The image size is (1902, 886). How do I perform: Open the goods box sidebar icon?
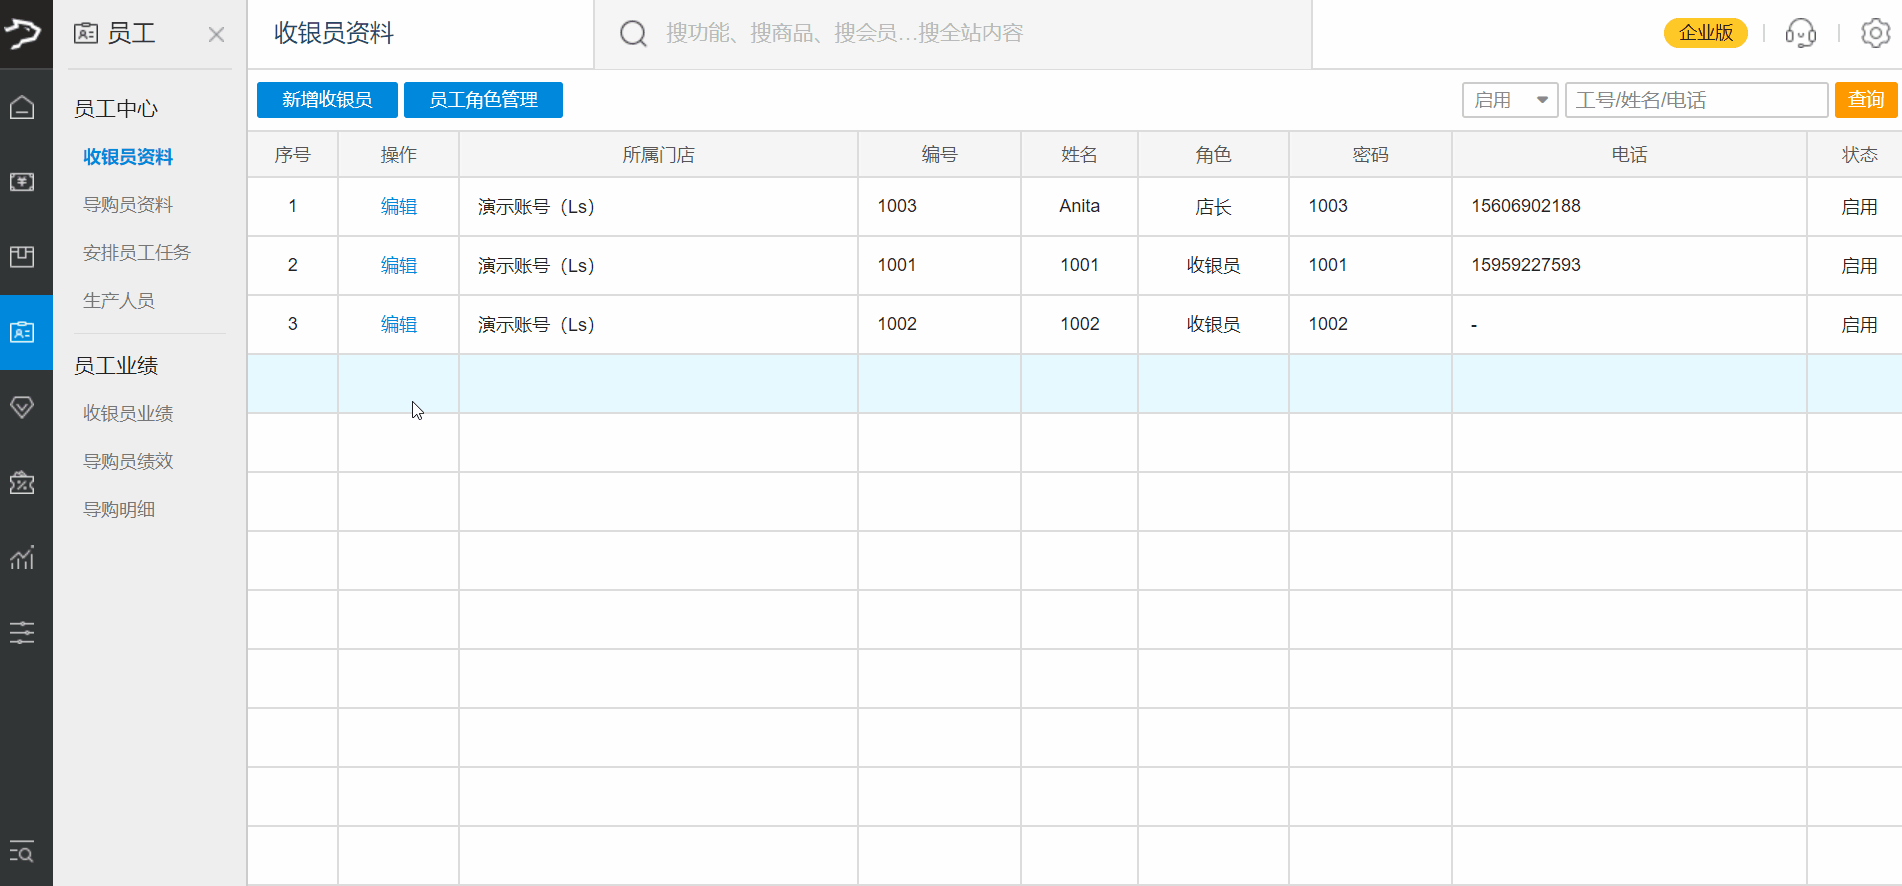[22, 257]
